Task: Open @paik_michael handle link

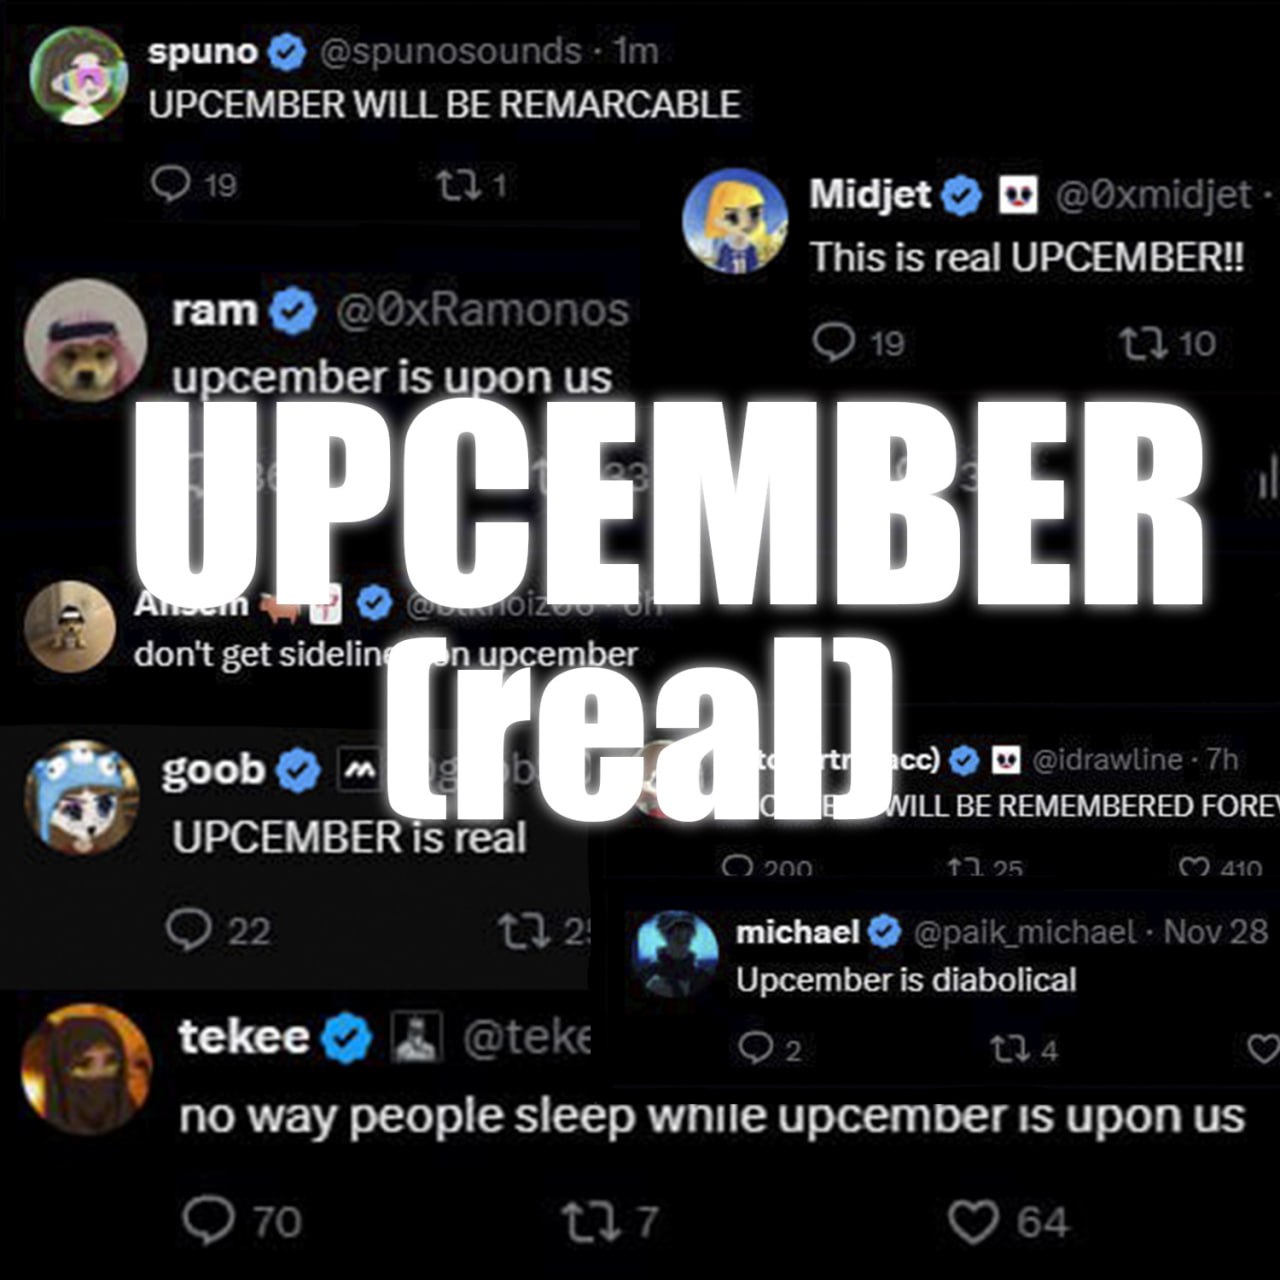Action: (x=1025, y=932)
